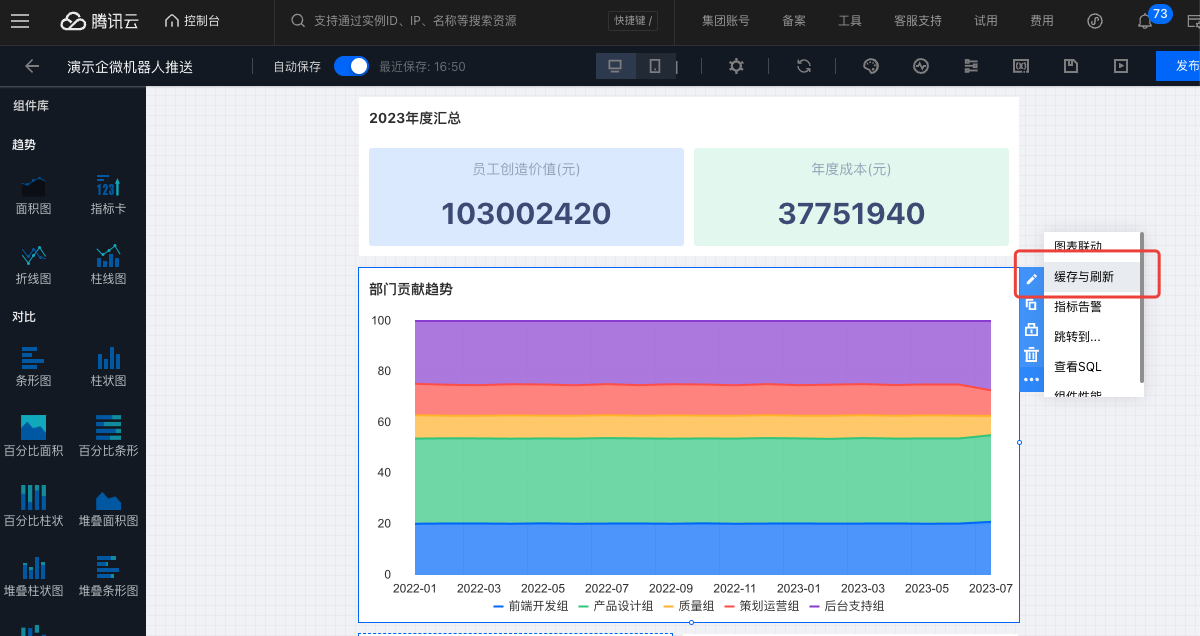Select 缓存与刷新 from the context menu
1200x636 pixels.
1083,276
